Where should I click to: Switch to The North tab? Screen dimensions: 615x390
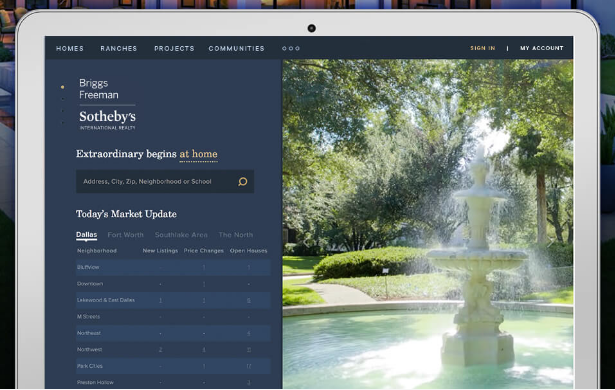(235, 235)
